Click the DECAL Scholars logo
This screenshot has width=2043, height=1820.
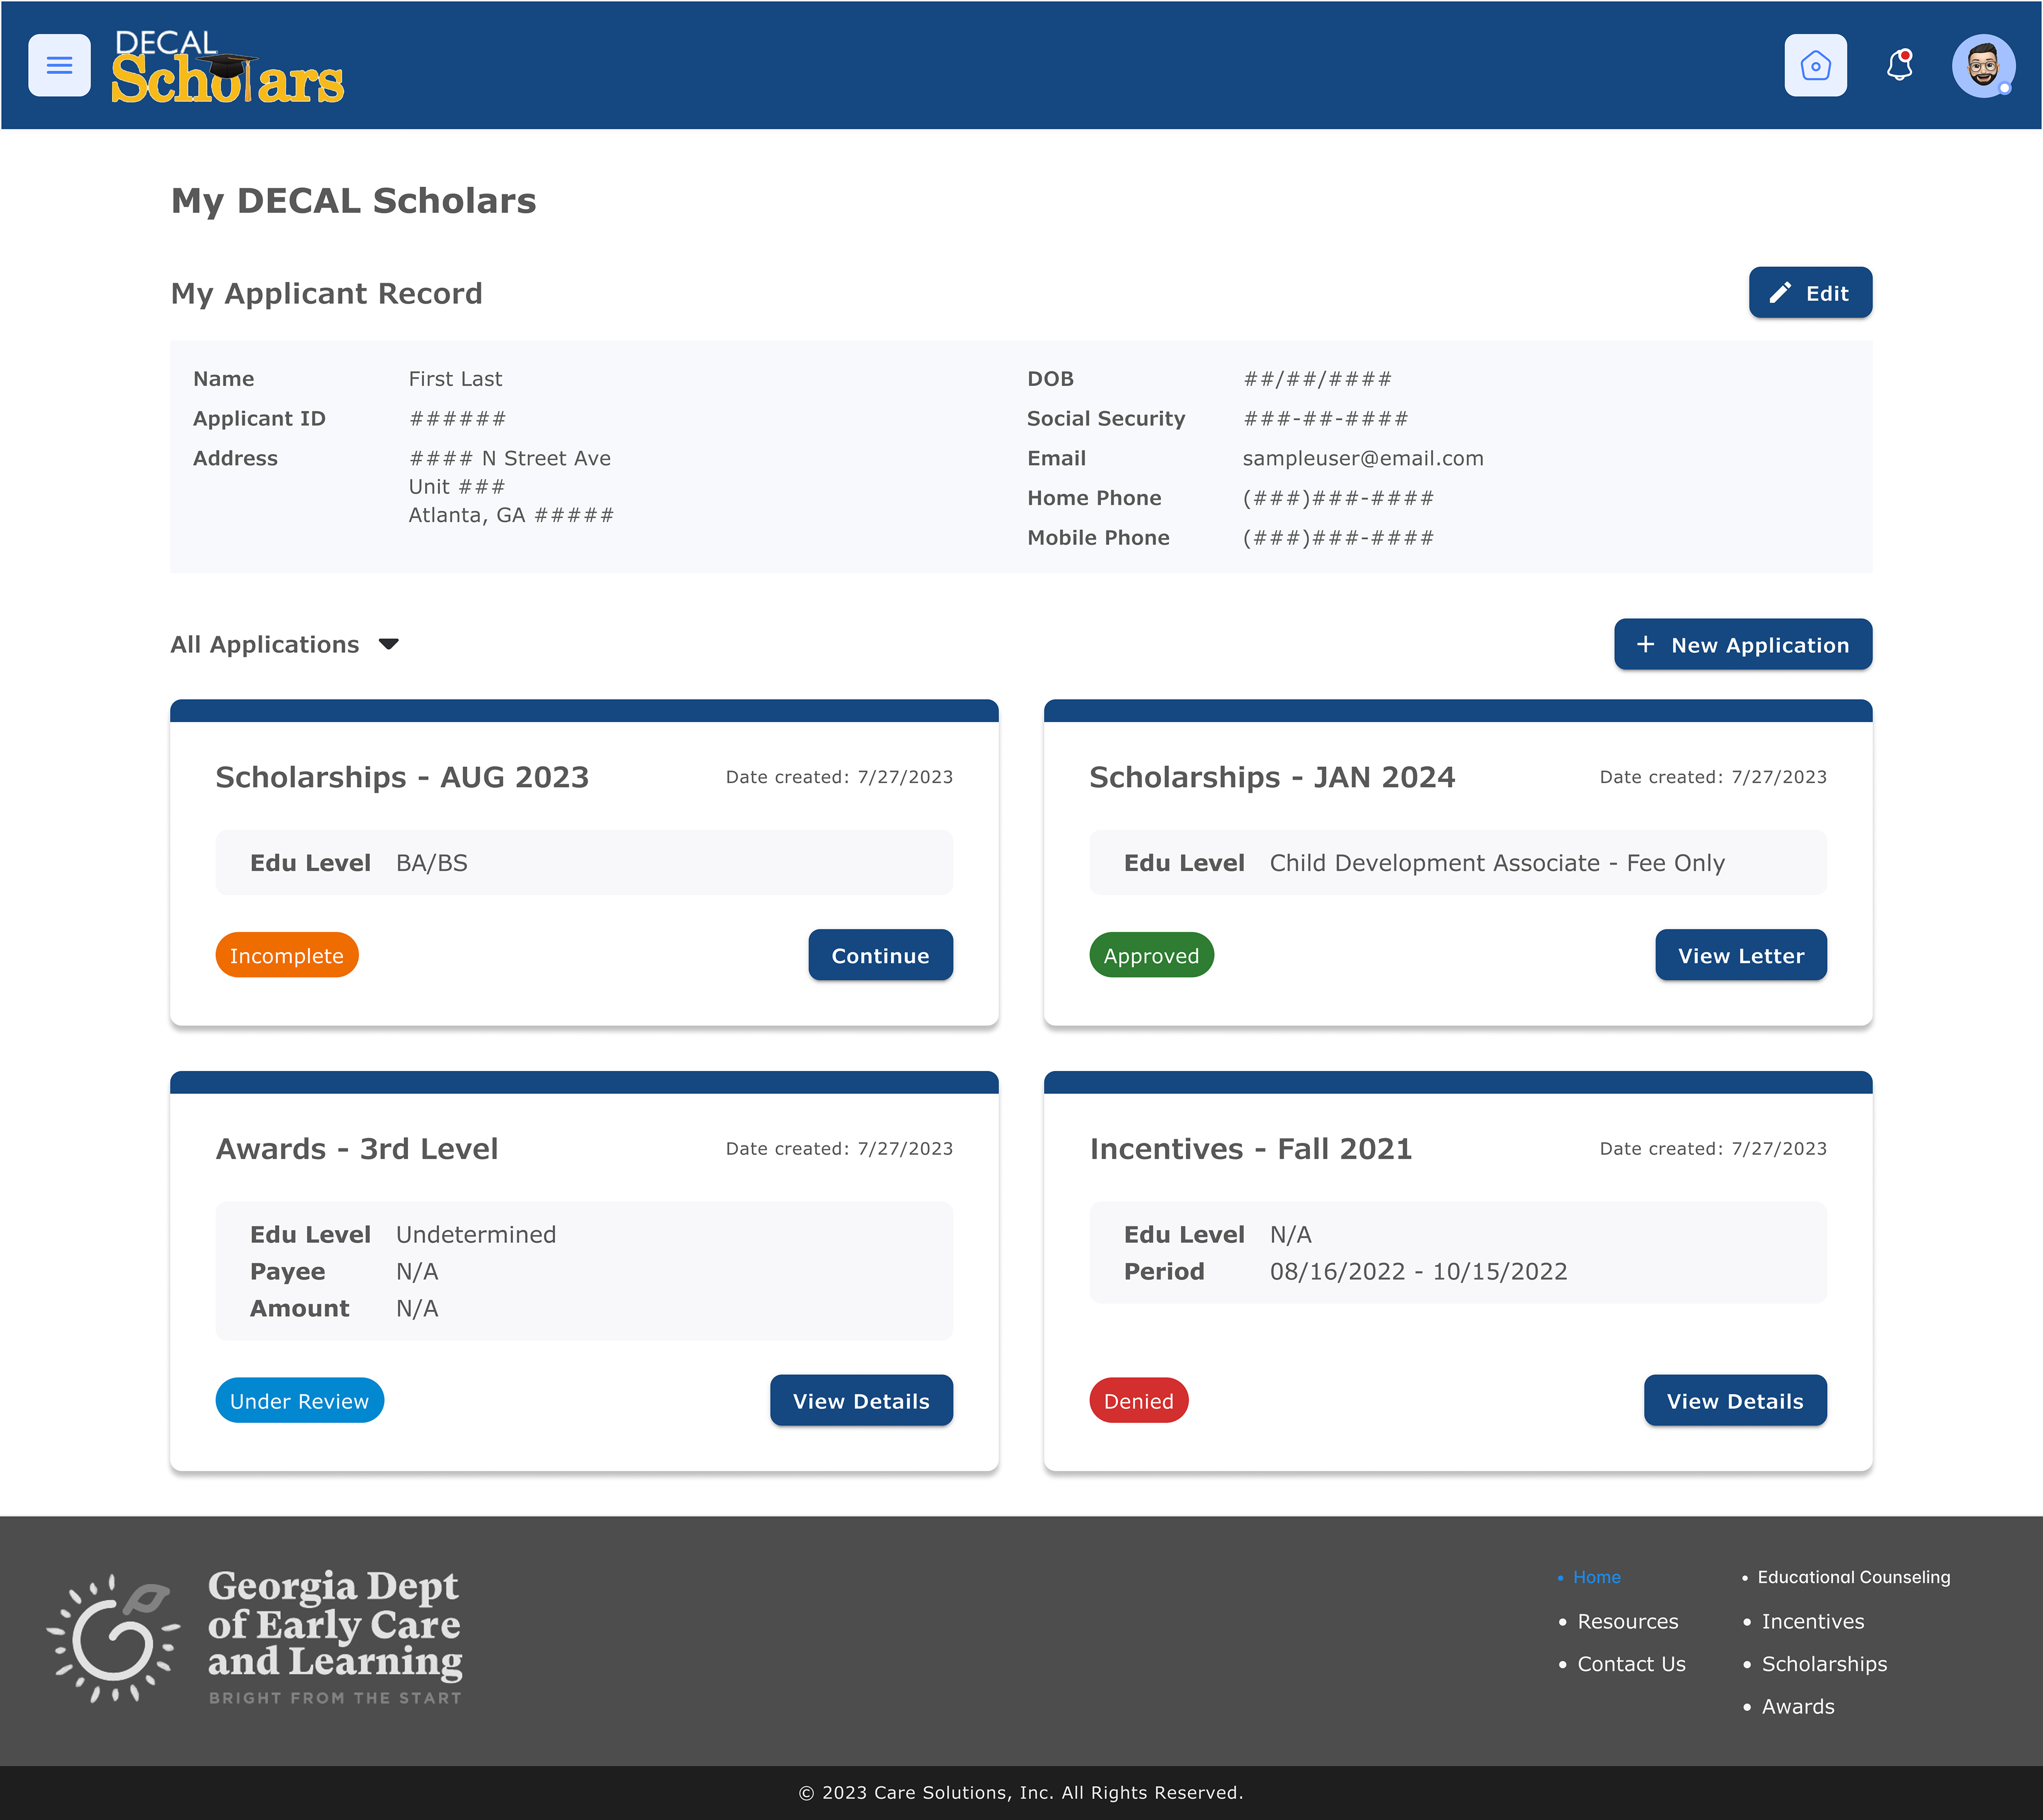pyautogui.click(x=227, y=66)
